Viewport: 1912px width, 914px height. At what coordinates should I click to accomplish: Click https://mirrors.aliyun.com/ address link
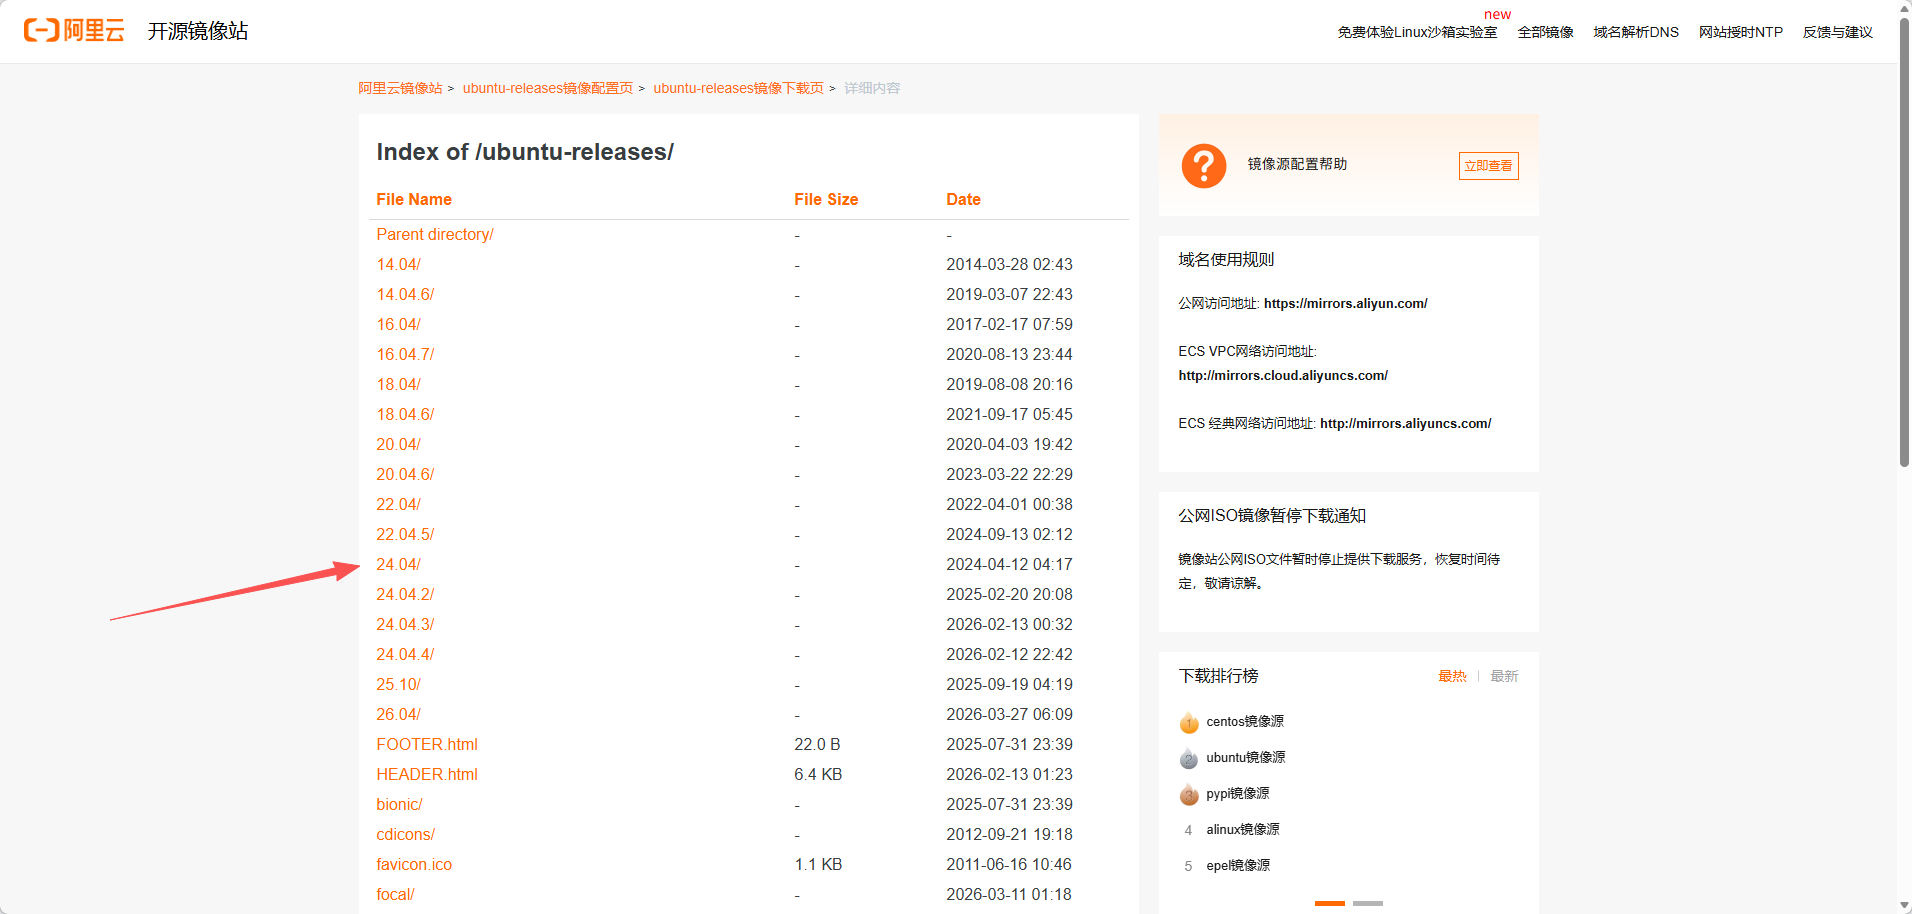pos(1345,303)
